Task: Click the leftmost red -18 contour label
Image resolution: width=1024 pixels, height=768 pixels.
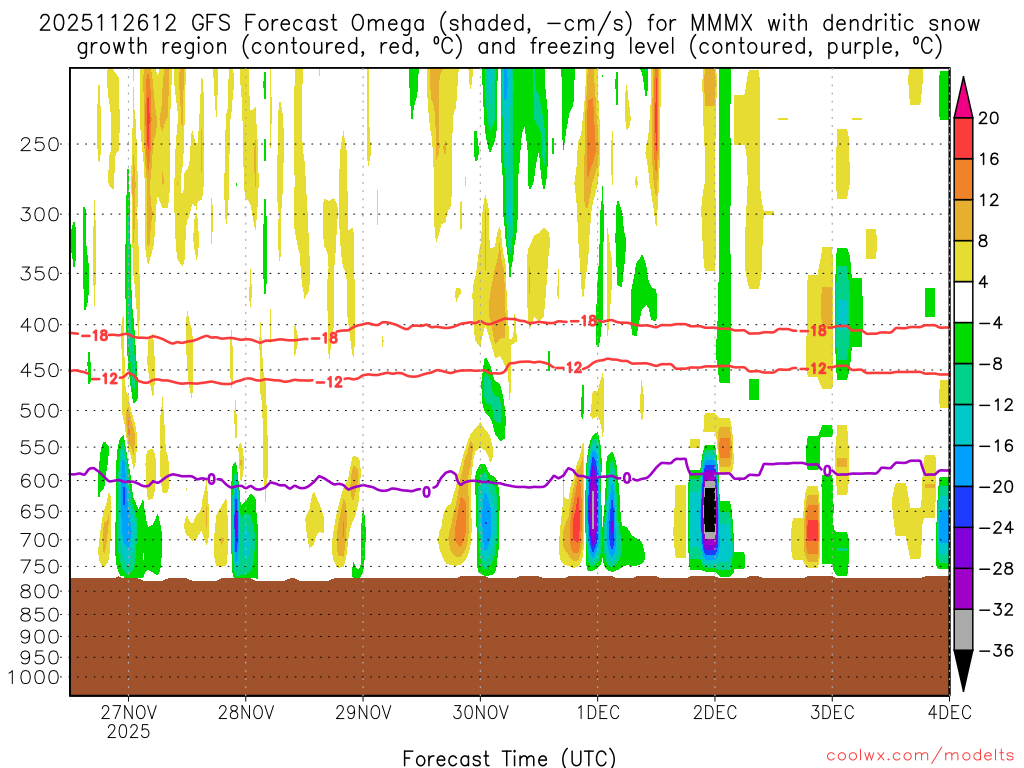Action: tap(97, 336)
